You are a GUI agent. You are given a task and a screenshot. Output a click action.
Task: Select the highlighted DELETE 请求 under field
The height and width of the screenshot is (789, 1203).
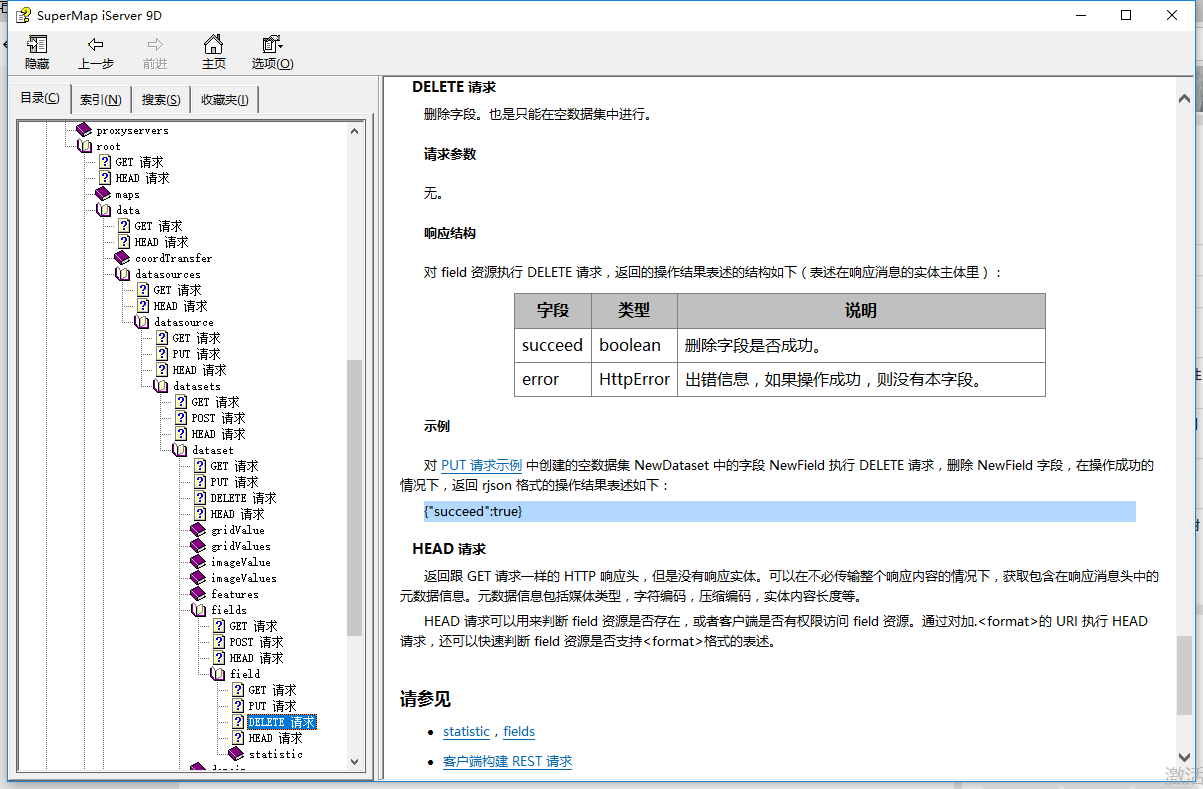[282, 722]
